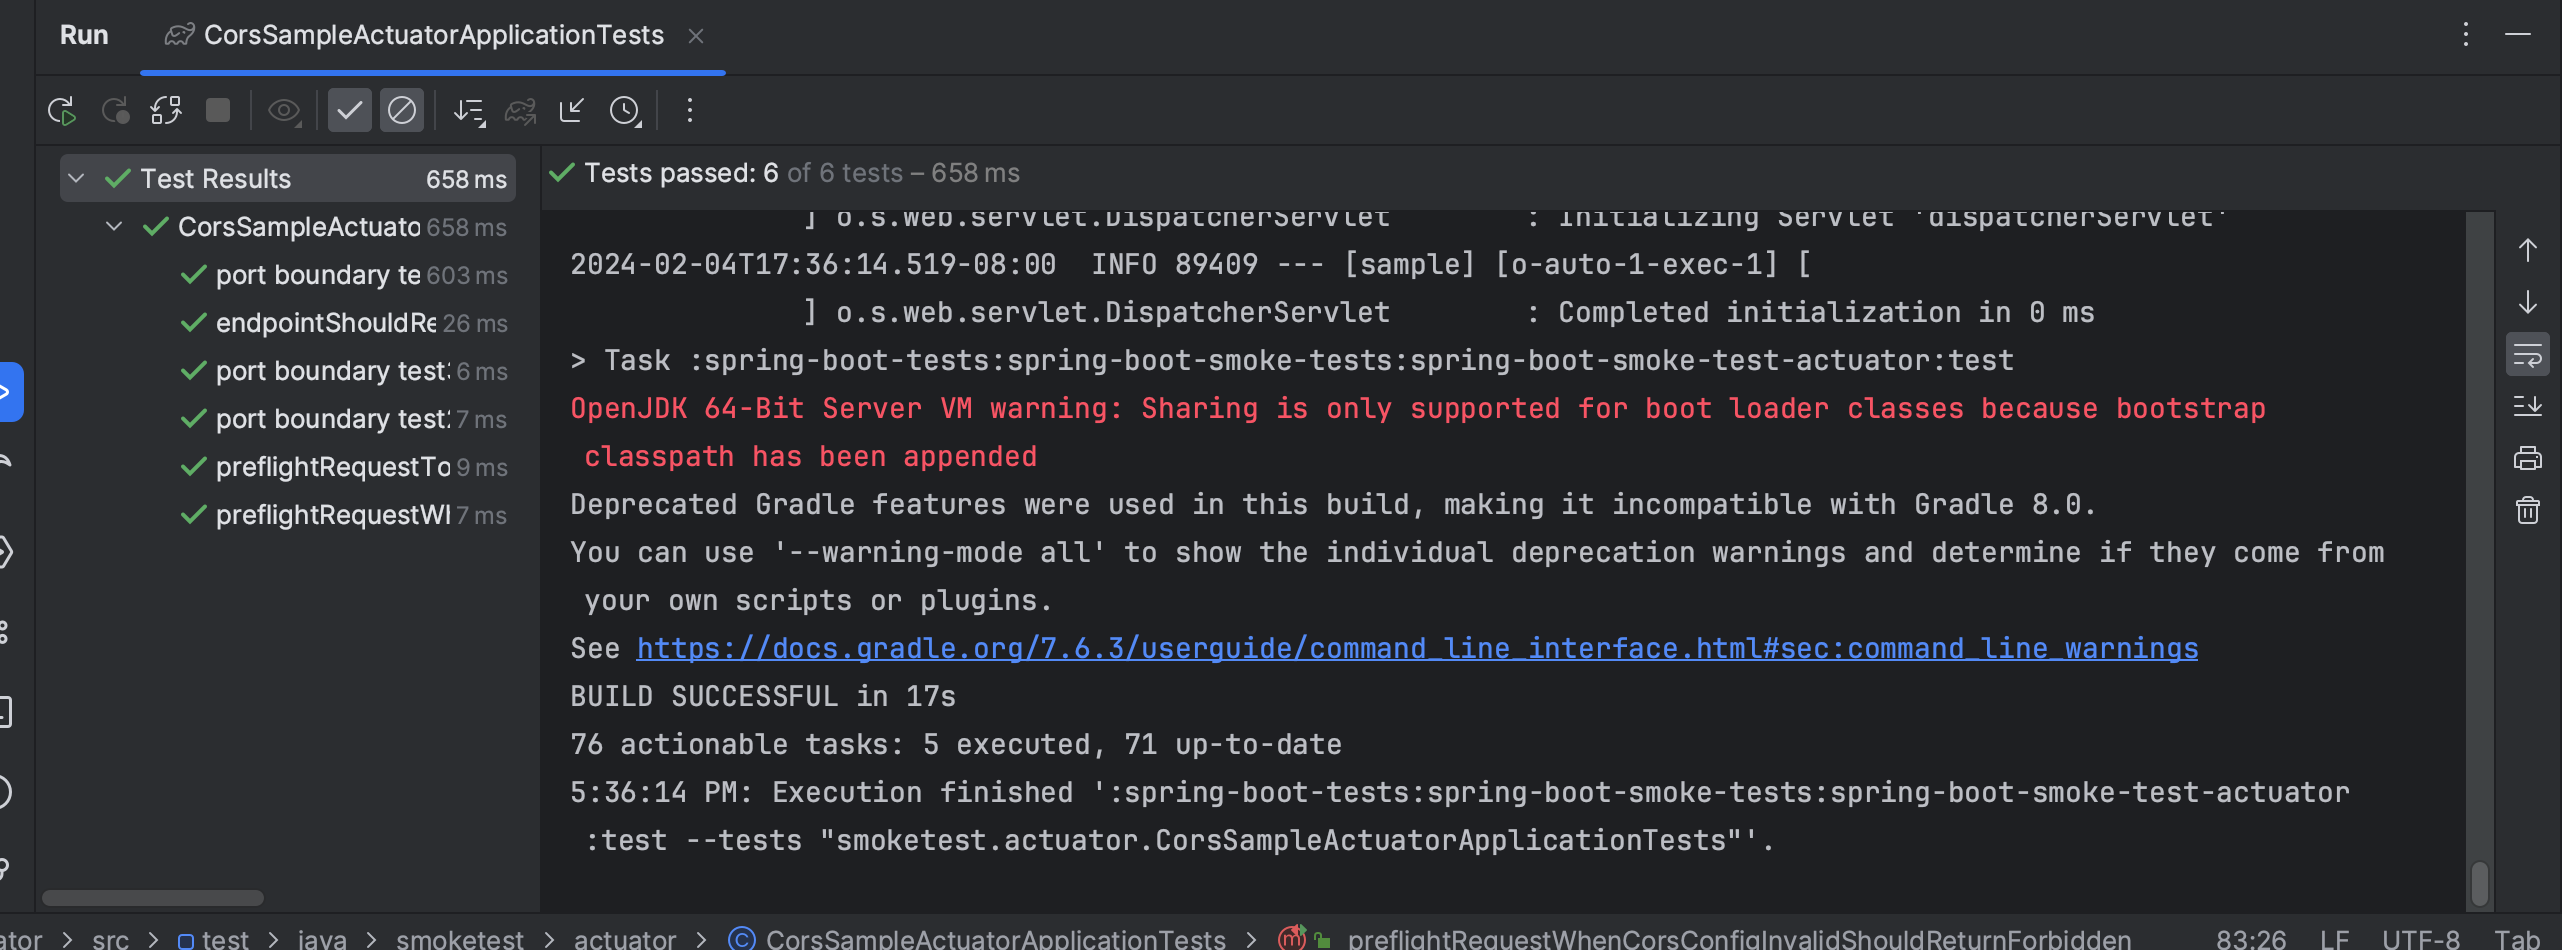Image resolution: width=2562 pixels, height=950 pixels.
Task: Click the Import Tests from File icon
Action: click(x=572, y=111)
